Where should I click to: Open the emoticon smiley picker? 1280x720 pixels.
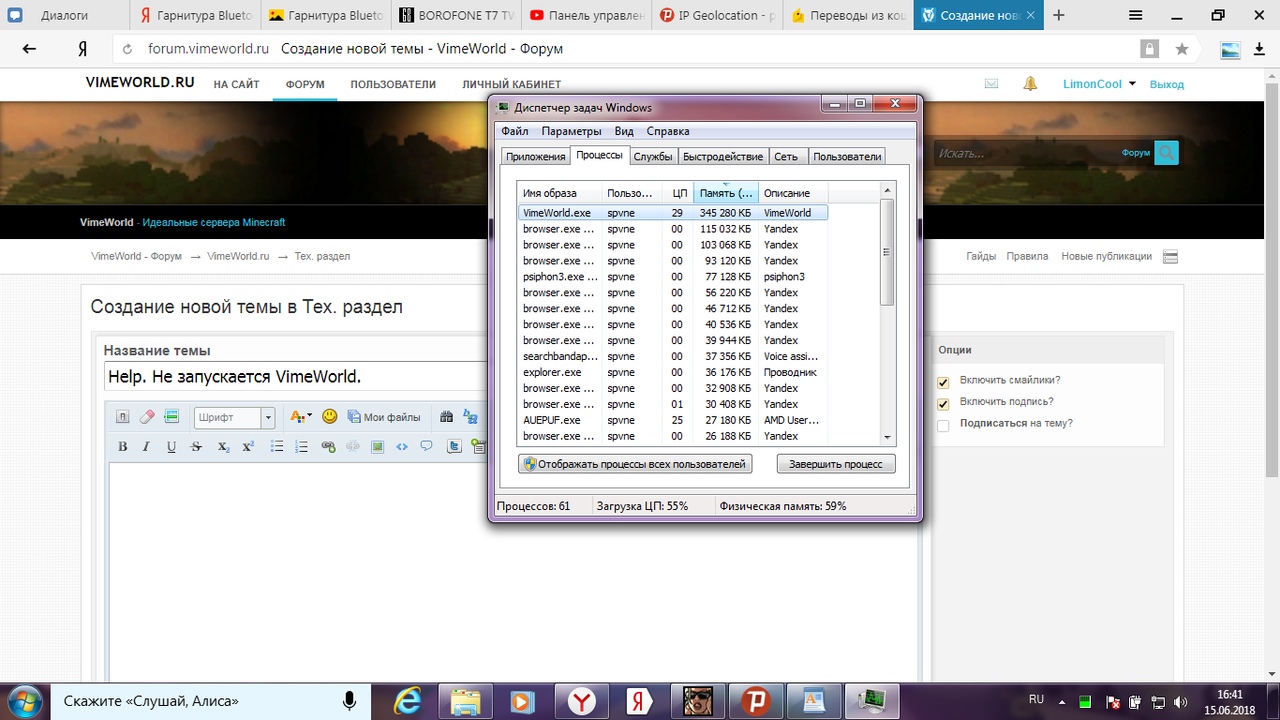pos(329,417)
